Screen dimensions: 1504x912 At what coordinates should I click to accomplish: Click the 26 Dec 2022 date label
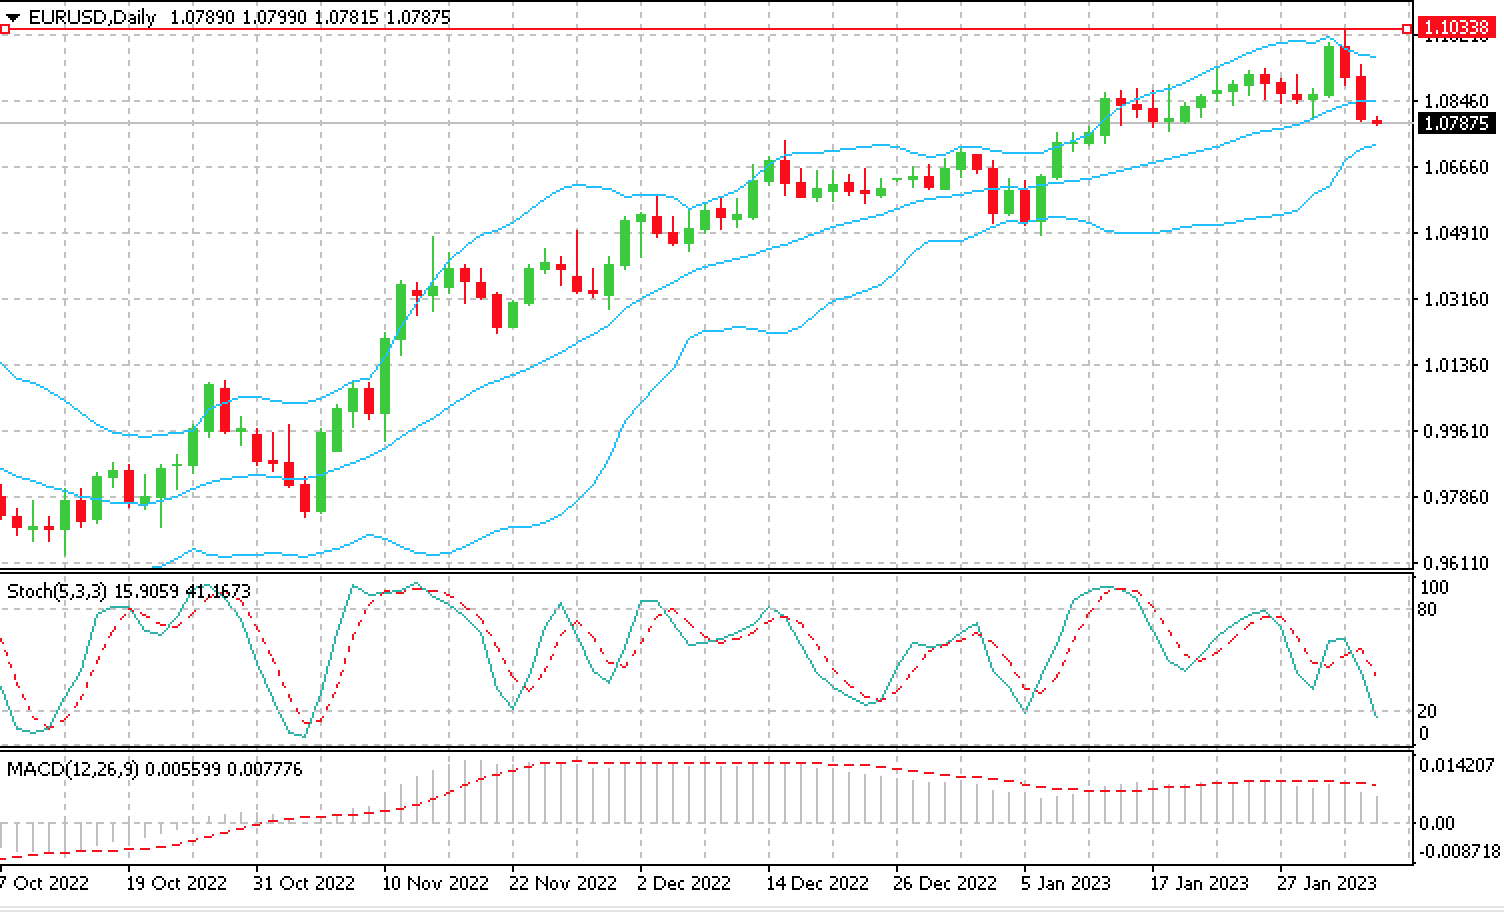click(x=947, y=883)
